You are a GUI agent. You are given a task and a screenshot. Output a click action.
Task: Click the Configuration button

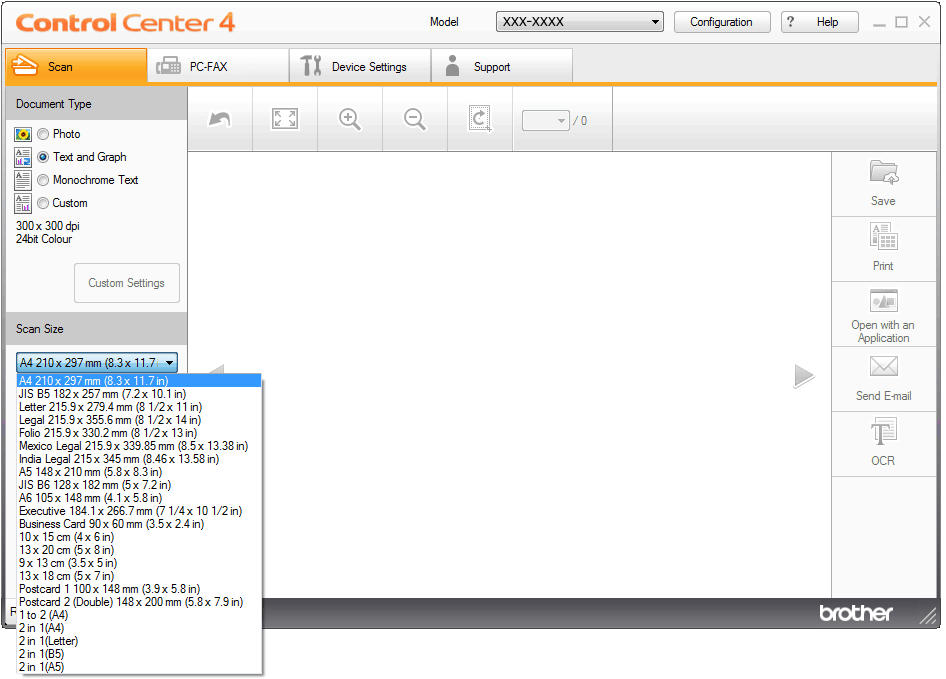(x=722, y=22)
